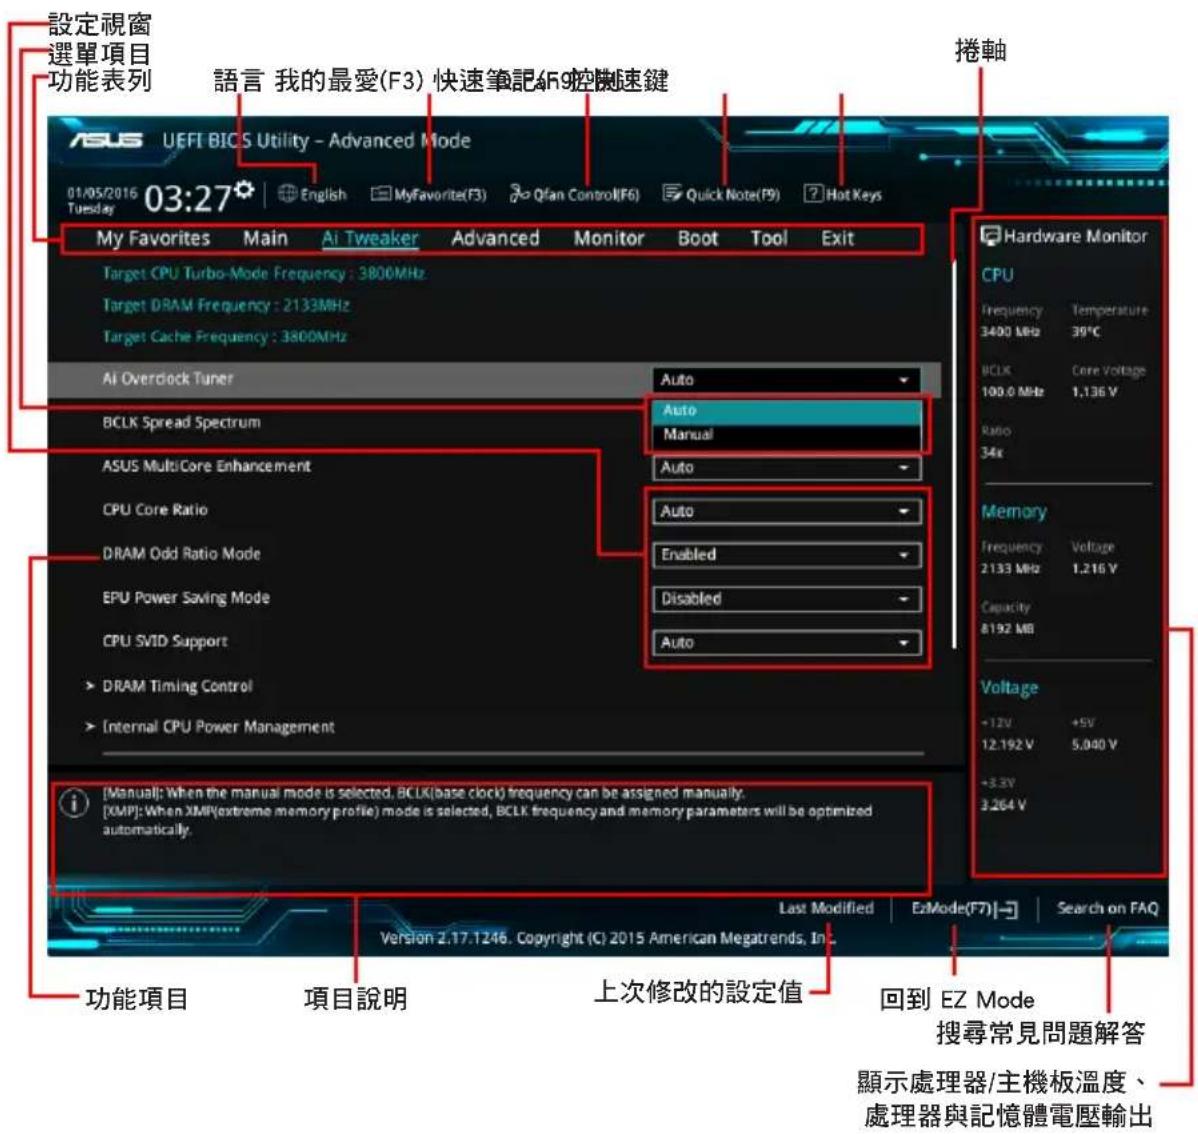Click the ASUS logo
The image size is (1198, 1134).
tap(106, 141)
